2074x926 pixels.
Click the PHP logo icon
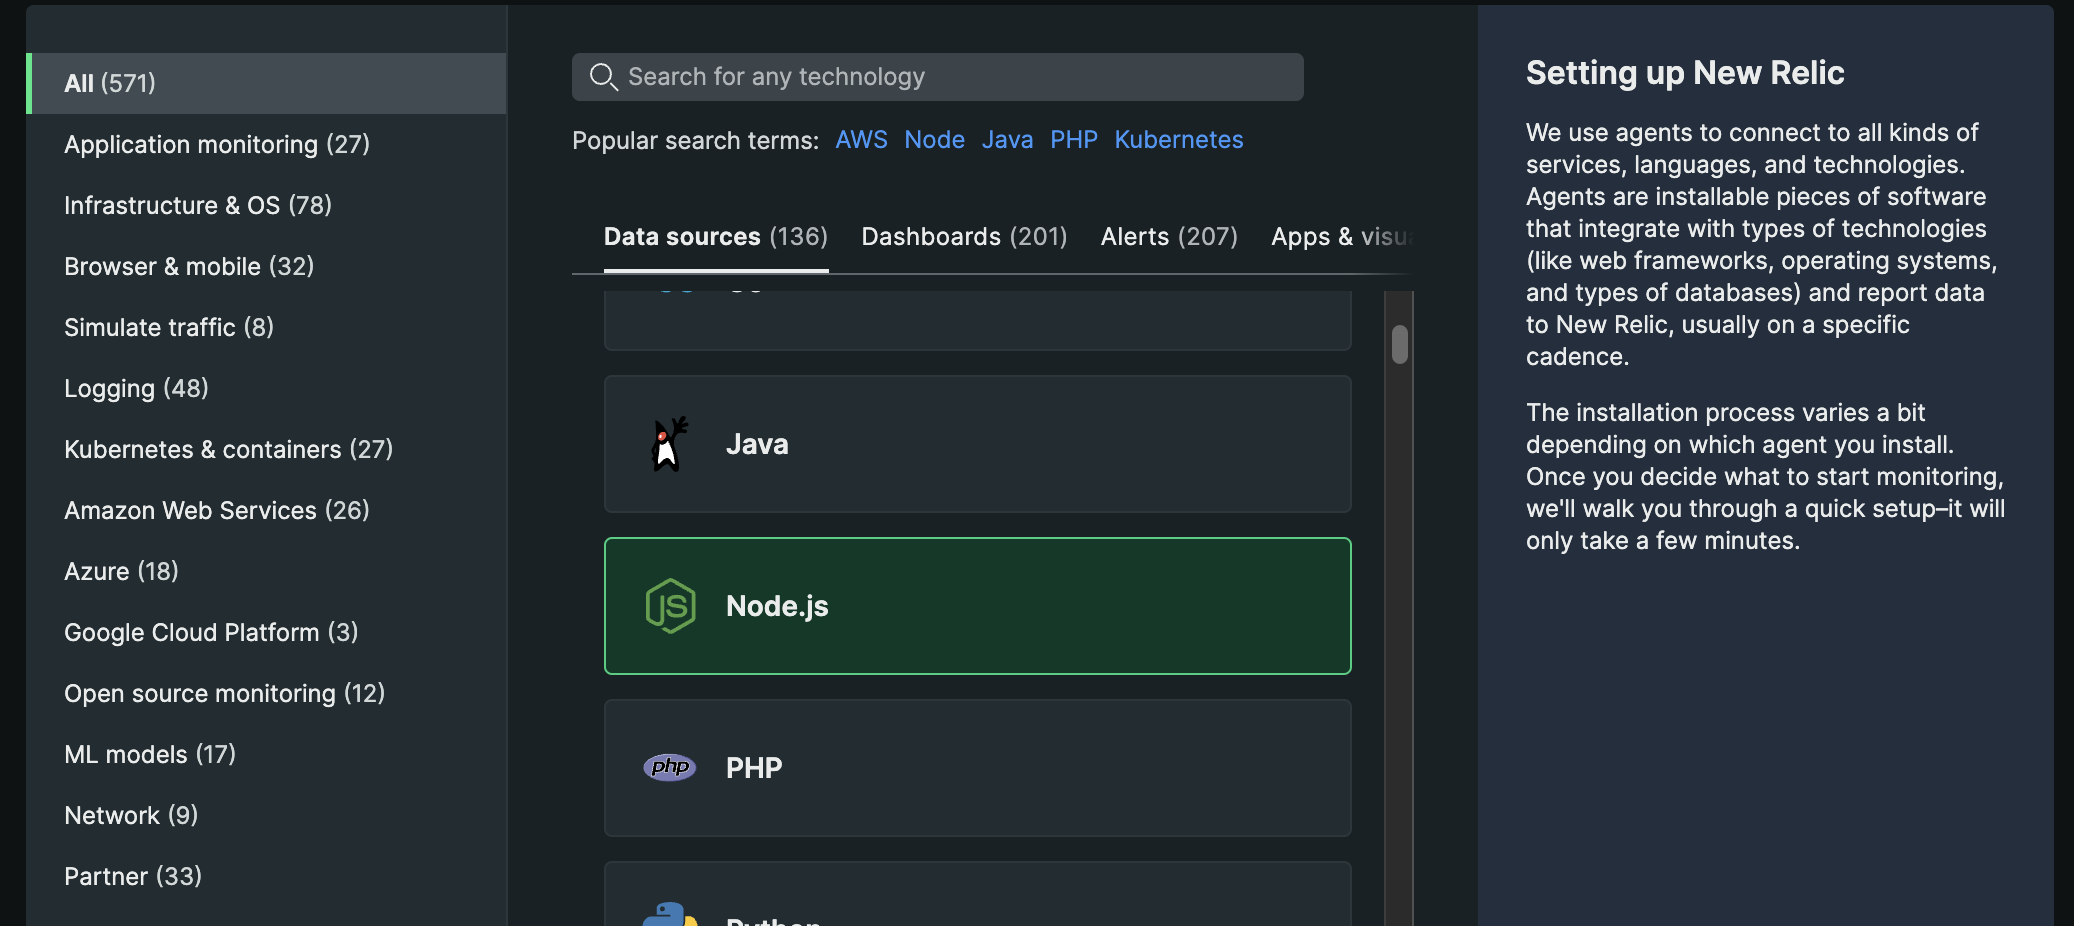pyautogui.click(x=670, y=767)
